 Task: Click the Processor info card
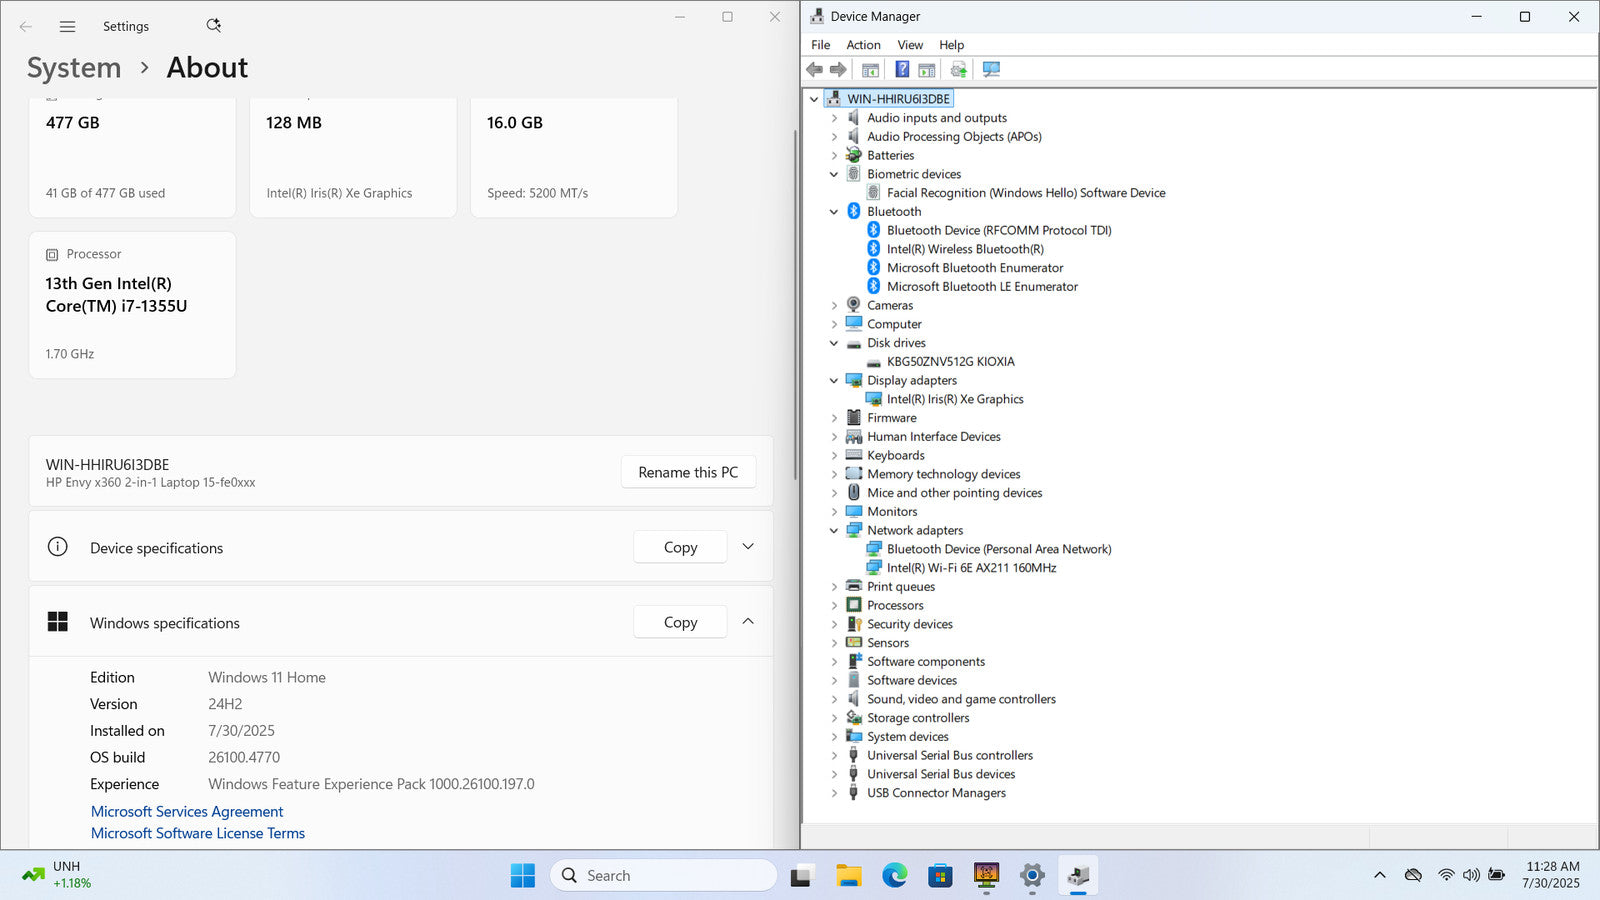133,305
